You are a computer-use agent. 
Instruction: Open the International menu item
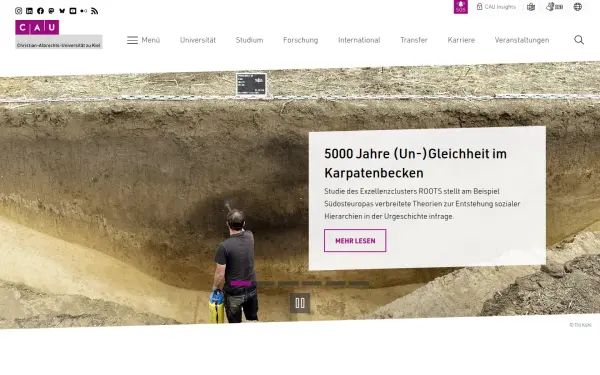pos(359,40)
